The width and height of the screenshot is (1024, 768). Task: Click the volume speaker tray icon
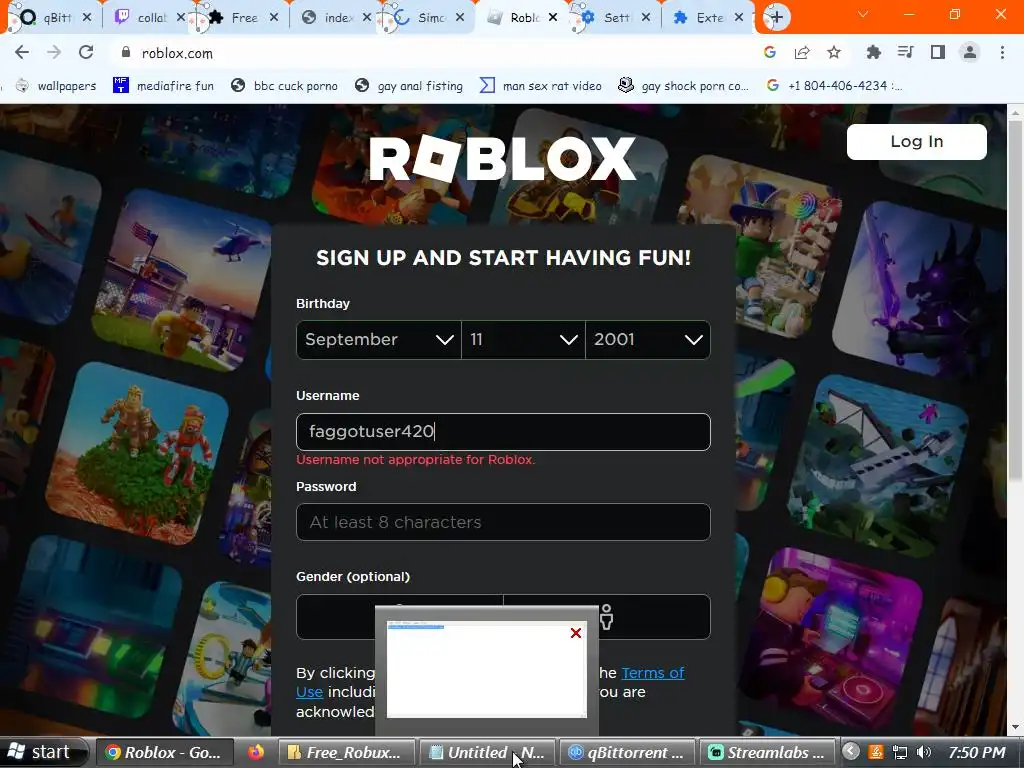pyautogui.click(x=924, y=752)
